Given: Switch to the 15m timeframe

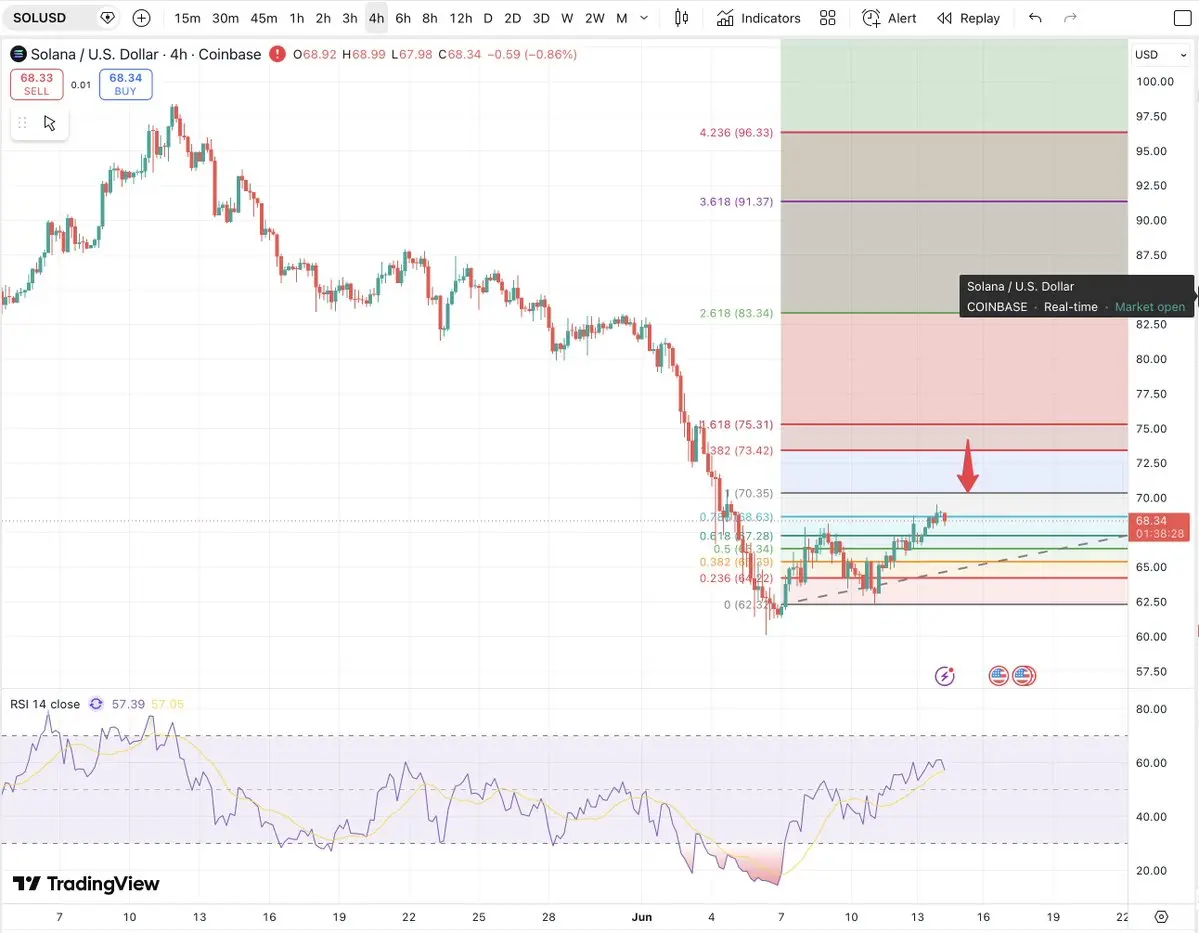Looking at the screenshot, I should 187,18.
